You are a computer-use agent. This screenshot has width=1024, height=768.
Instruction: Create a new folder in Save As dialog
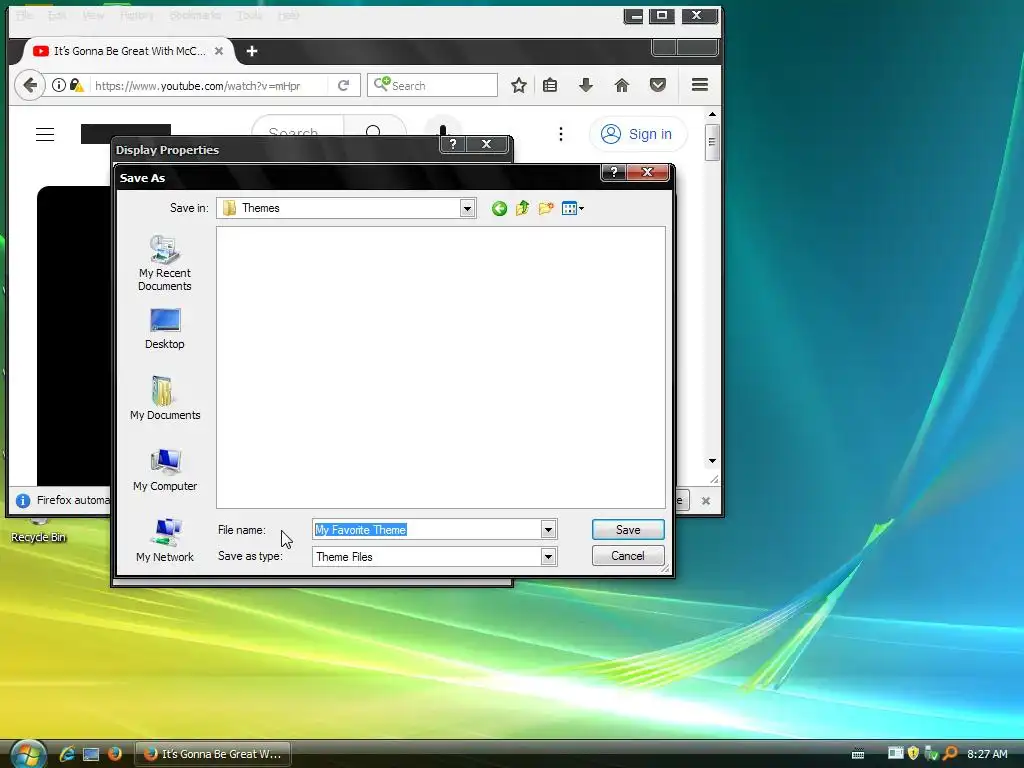pos(546,208)
